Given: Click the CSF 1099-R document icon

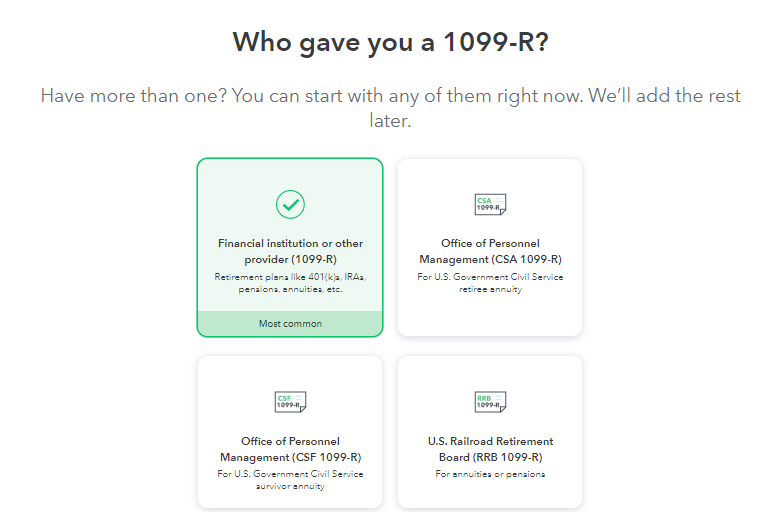Looking at the screenshot, I should (x=290, y=402).
